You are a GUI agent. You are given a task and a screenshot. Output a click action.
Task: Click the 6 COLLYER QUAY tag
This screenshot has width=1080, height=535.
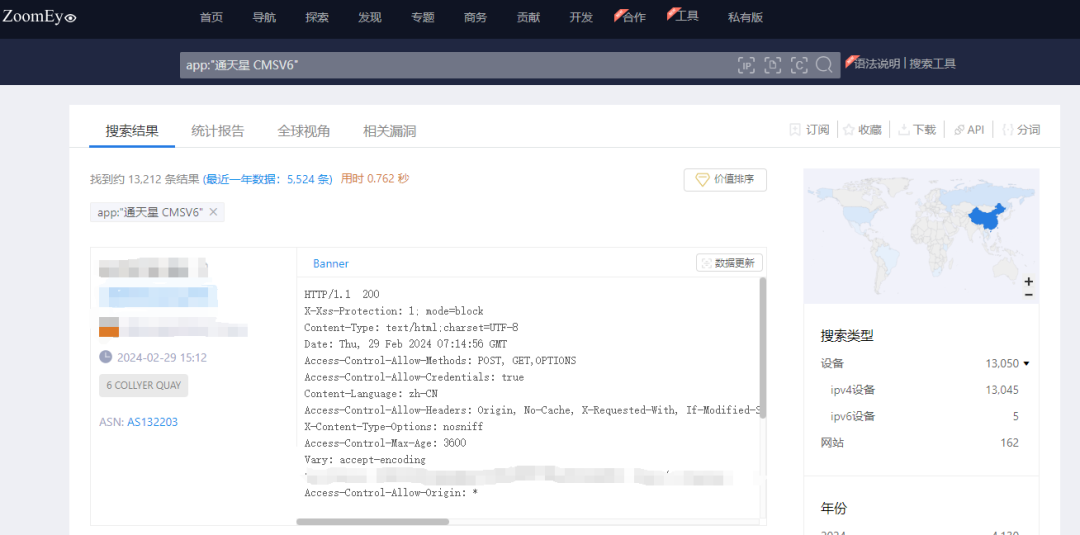coord(143,386)
